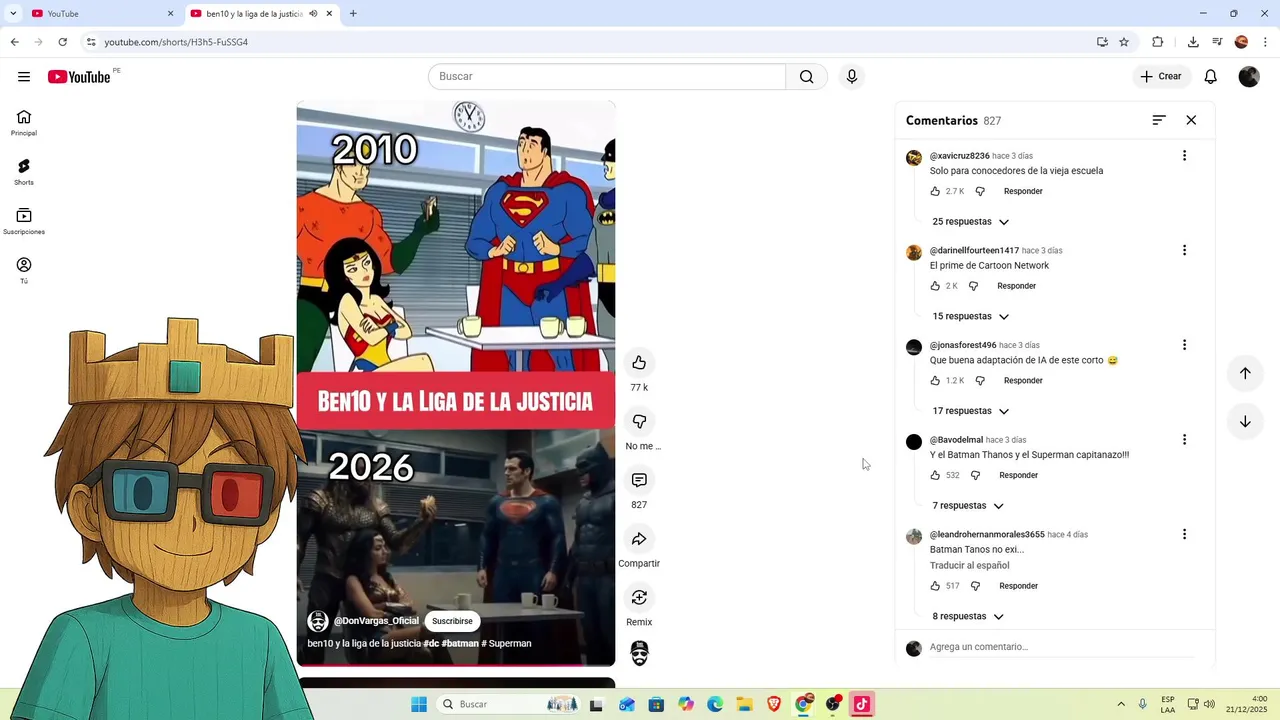The image size is (1280, 720).
Task: Open a new browser tab
Action: (353, 14)
